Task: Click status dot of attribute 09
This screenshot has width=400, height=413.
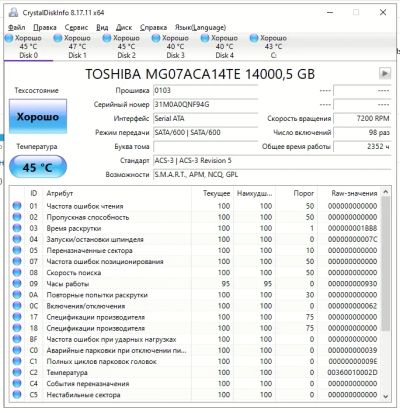Action: (17, 284)
